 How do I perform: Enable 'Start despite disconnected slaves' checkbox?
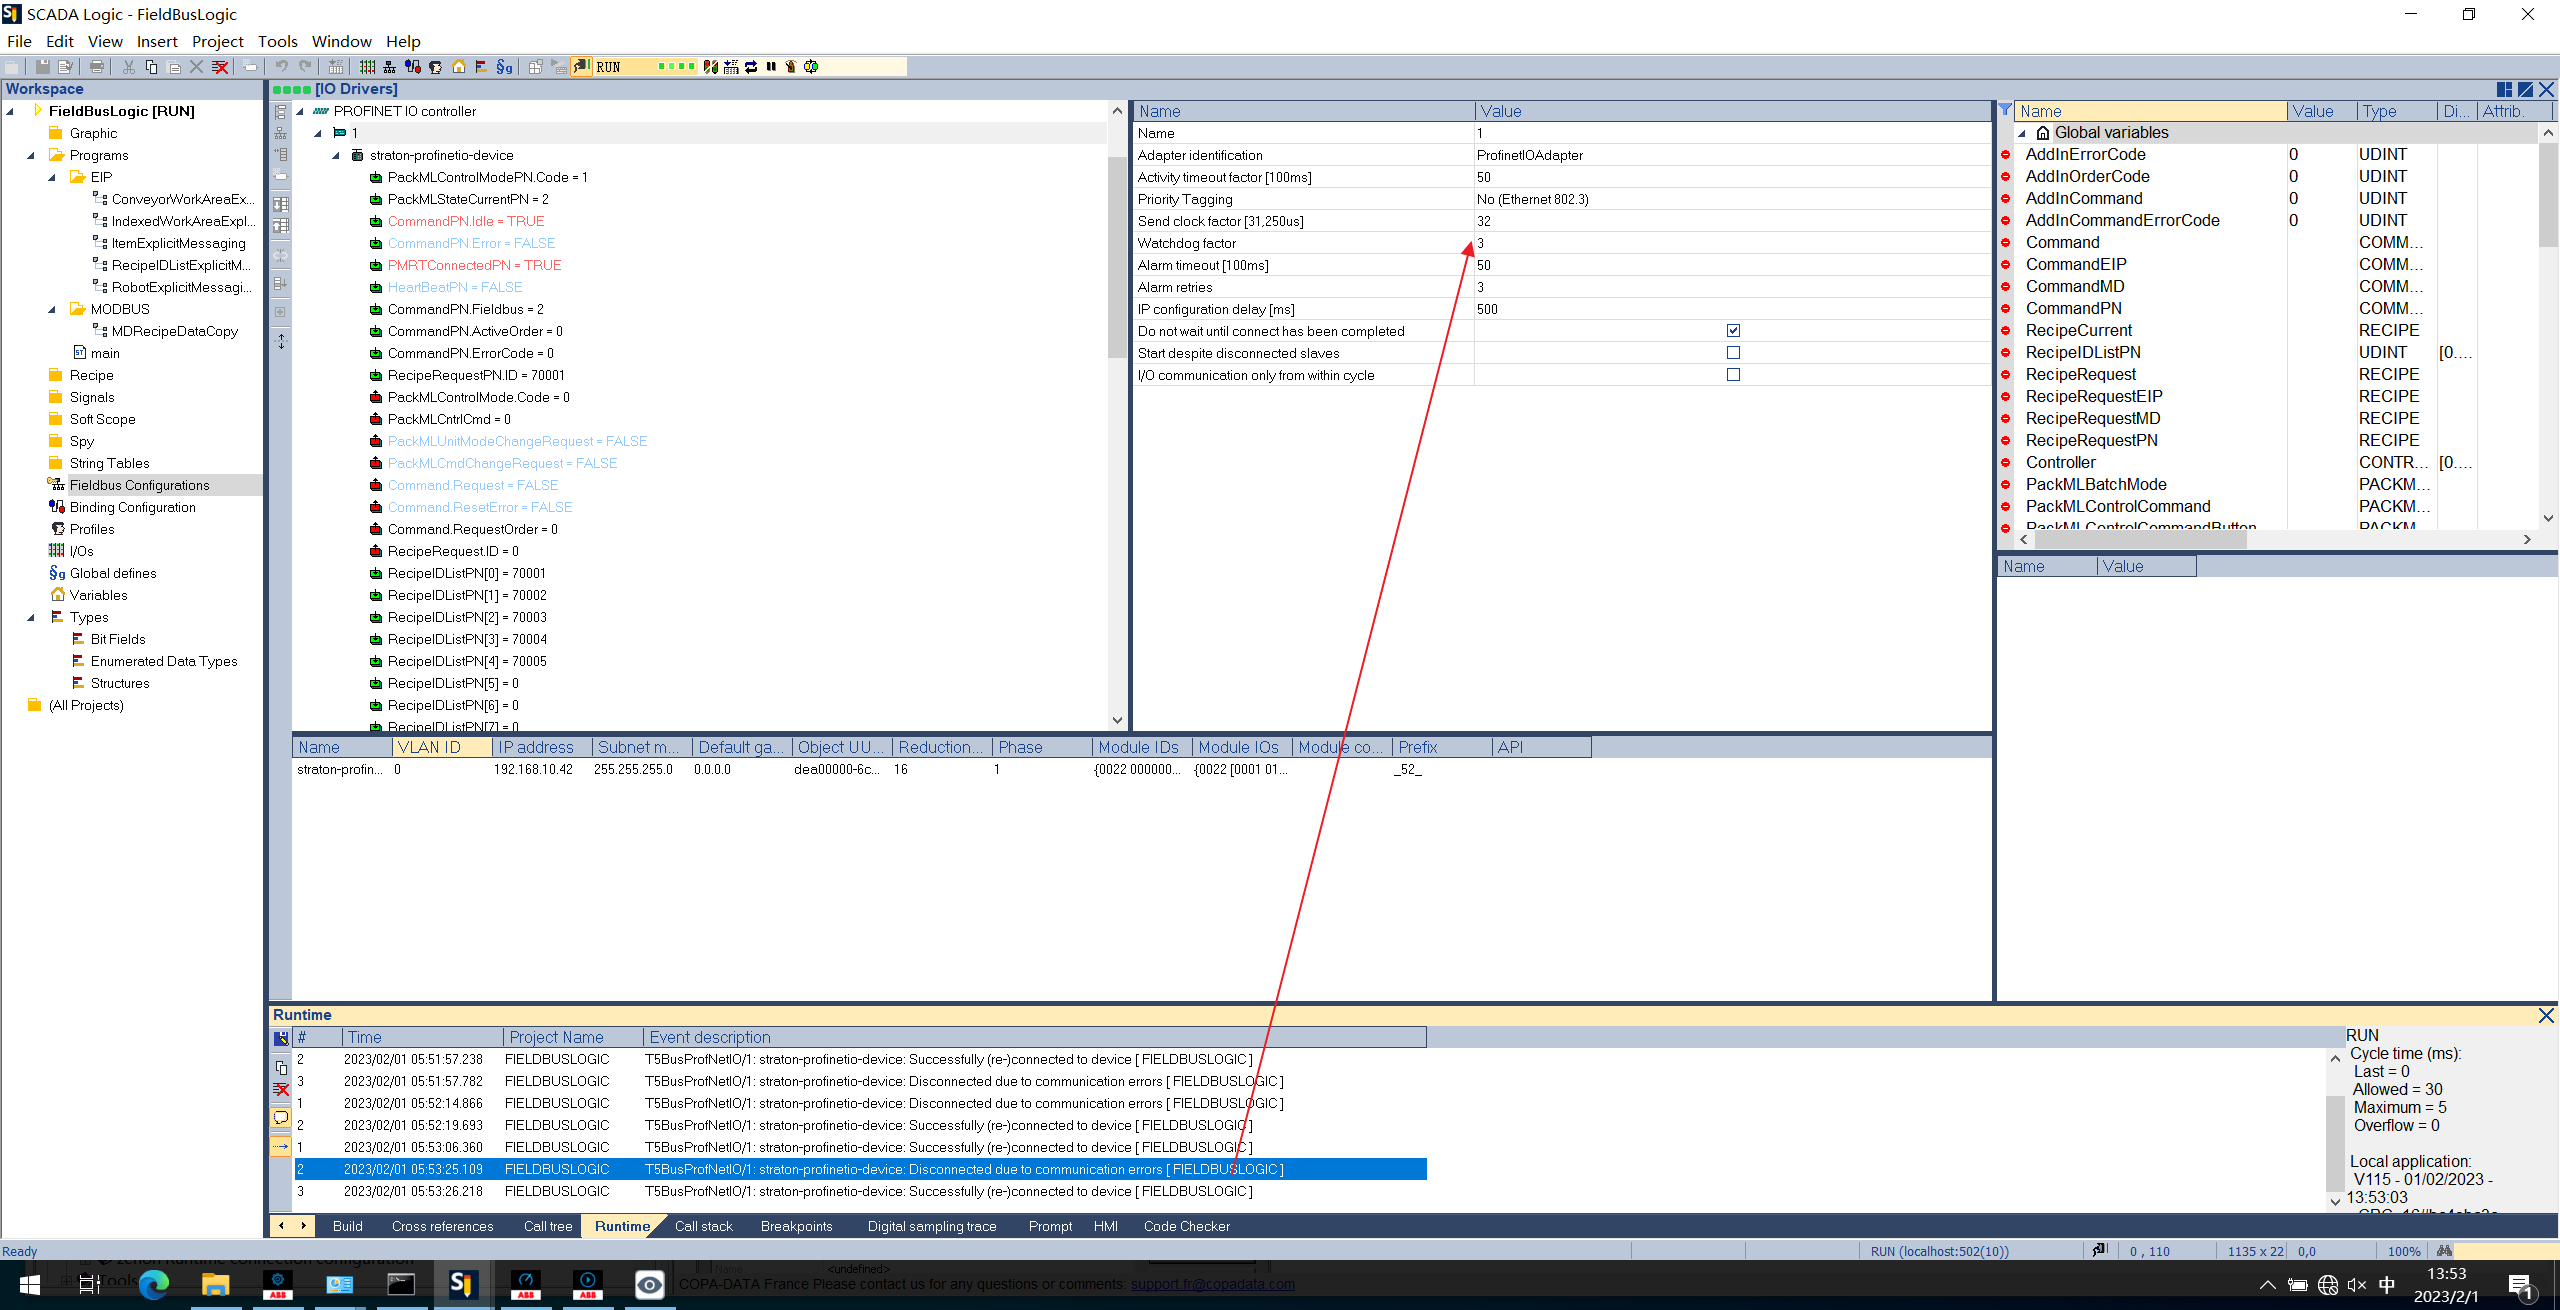1733,353
